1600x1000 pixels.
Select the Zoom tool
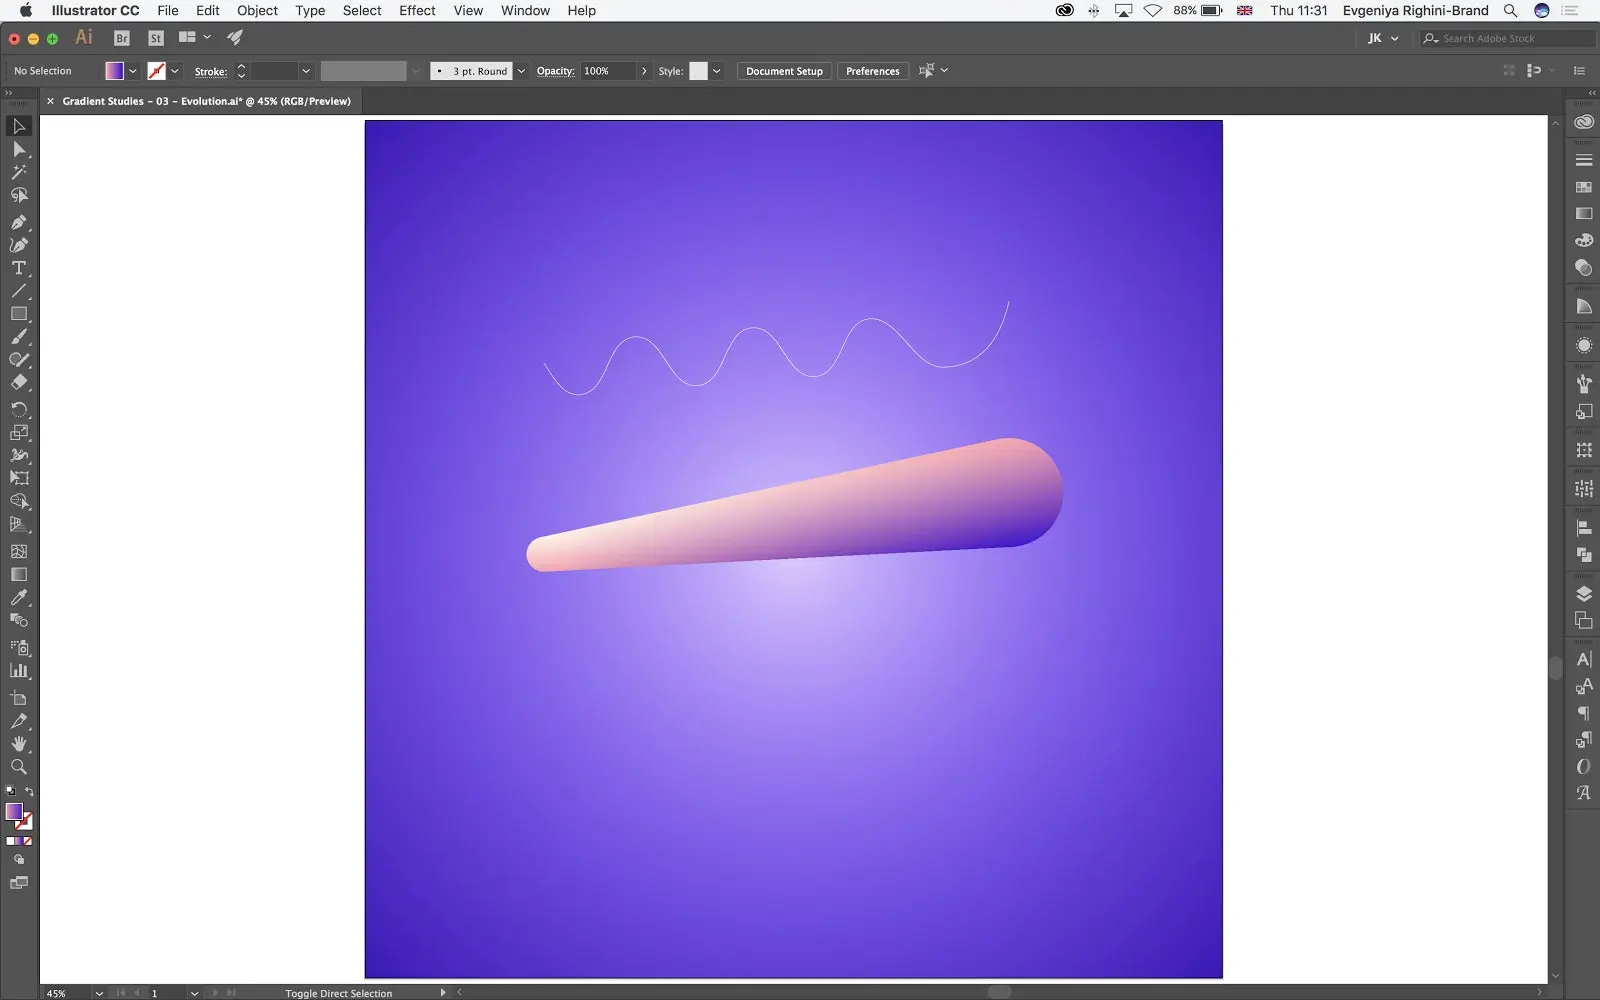coord(19,767)
